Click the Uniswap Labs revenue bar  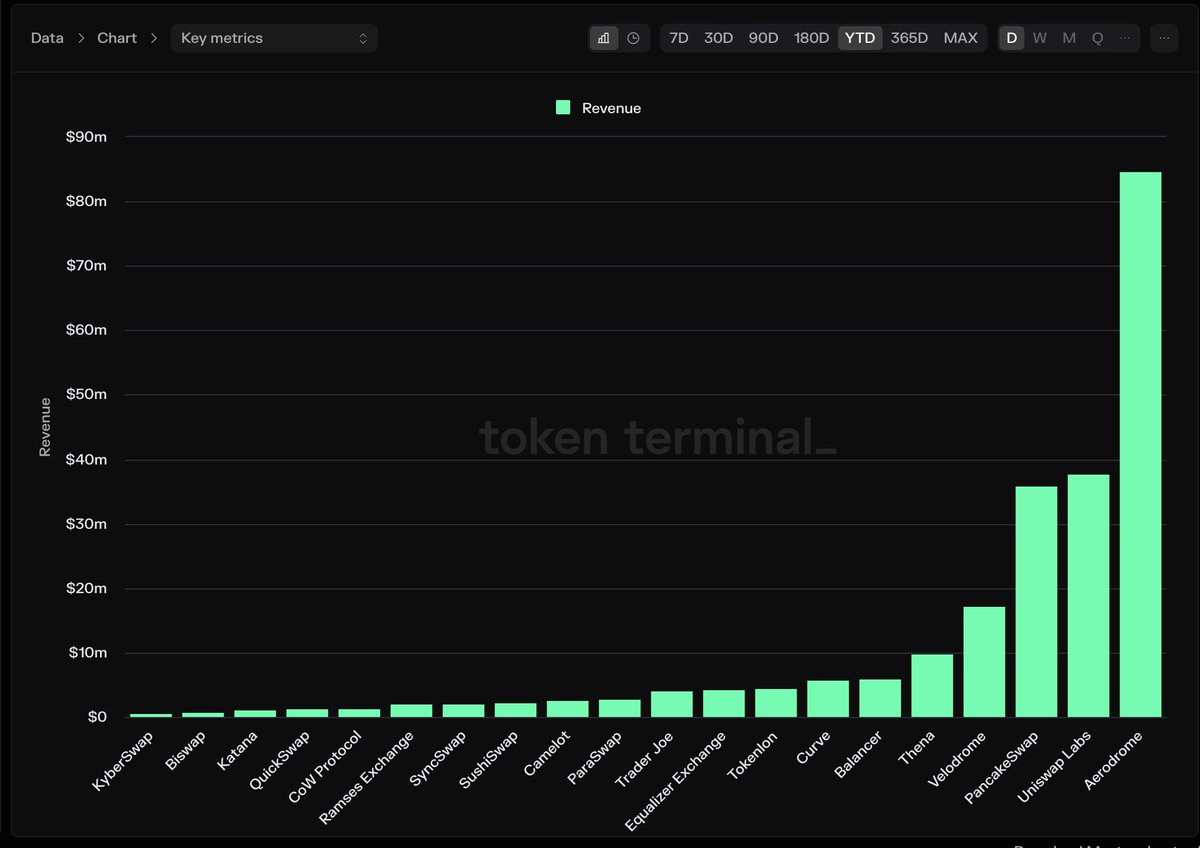pos(1088,596)
